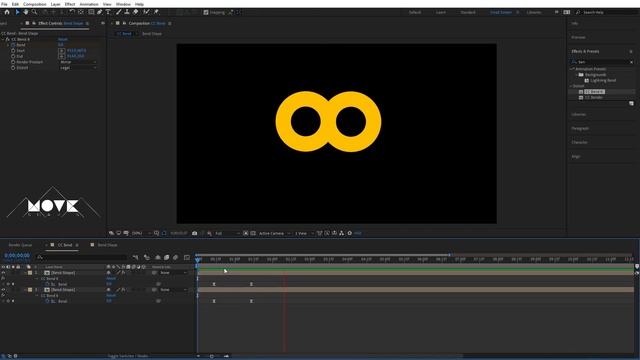The width and height of the screenshot is (640, 360).
Task: Select the Libraries workspace
Action: (x=534, y=12)
